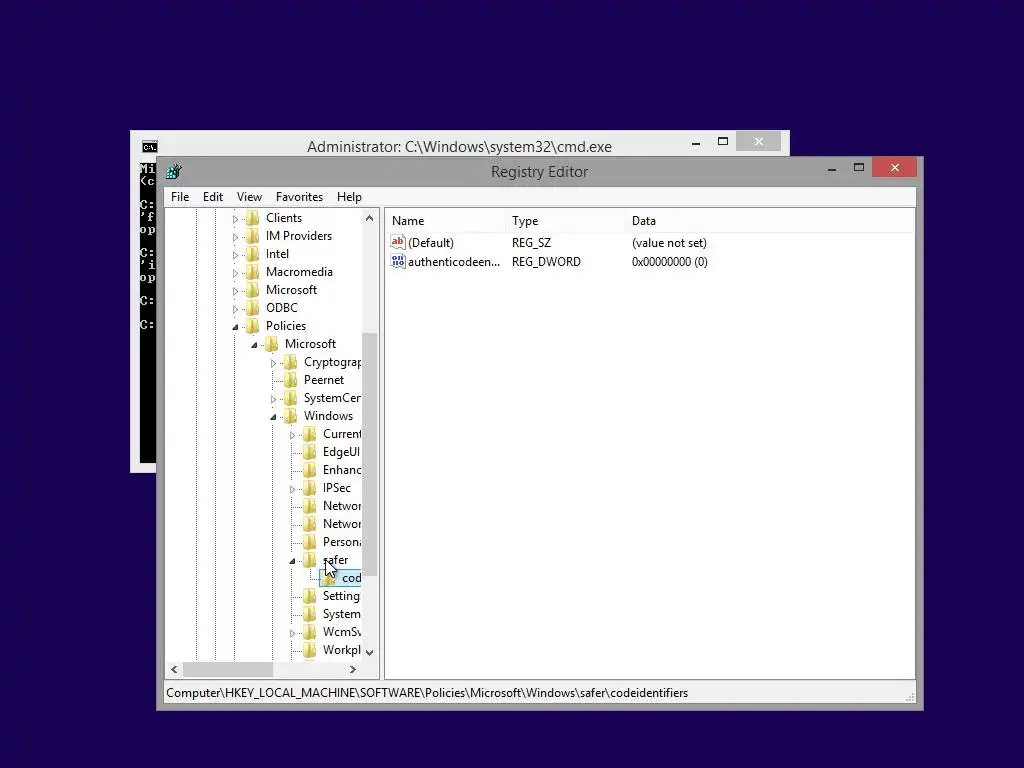Screen dimensions: 1024x768
Task: Collapse the safer key
Action: click(x=293, y=560)
